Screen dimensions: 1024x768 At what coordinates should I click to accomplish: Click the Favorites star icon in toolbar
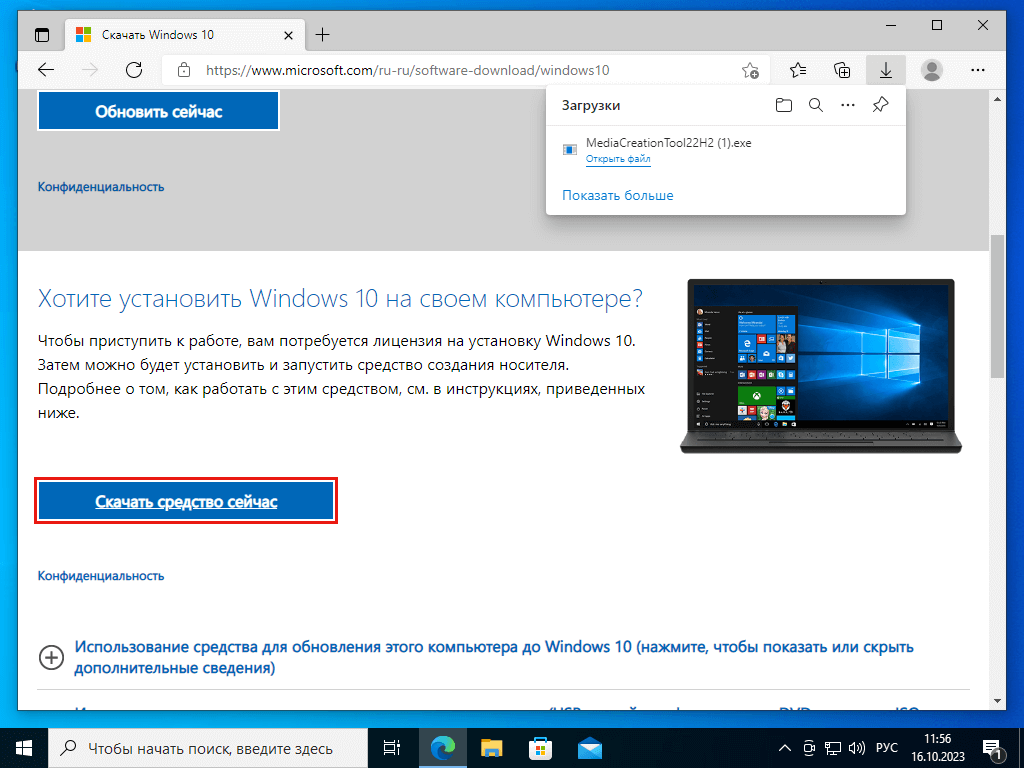(x=798, y=70)
